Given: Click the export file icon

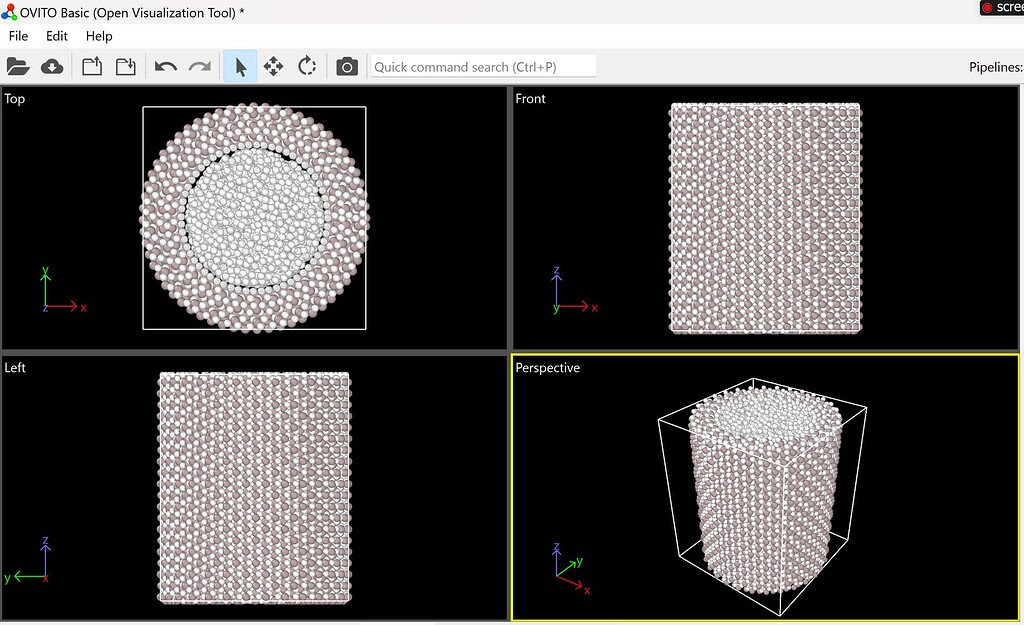Looking at the screenshot, I should [x=125, y=65].
